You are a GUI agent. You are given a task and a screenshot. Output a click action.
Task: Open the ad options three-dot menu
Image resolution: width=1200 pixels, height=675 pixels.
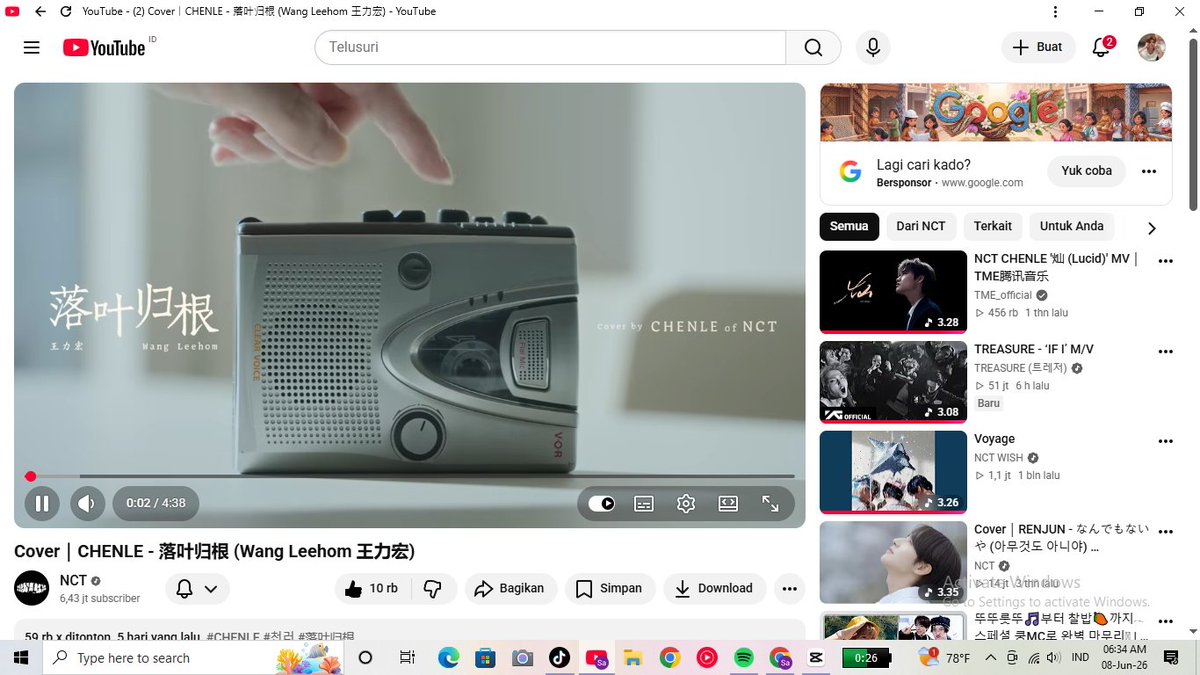[x=1149, y=171]
